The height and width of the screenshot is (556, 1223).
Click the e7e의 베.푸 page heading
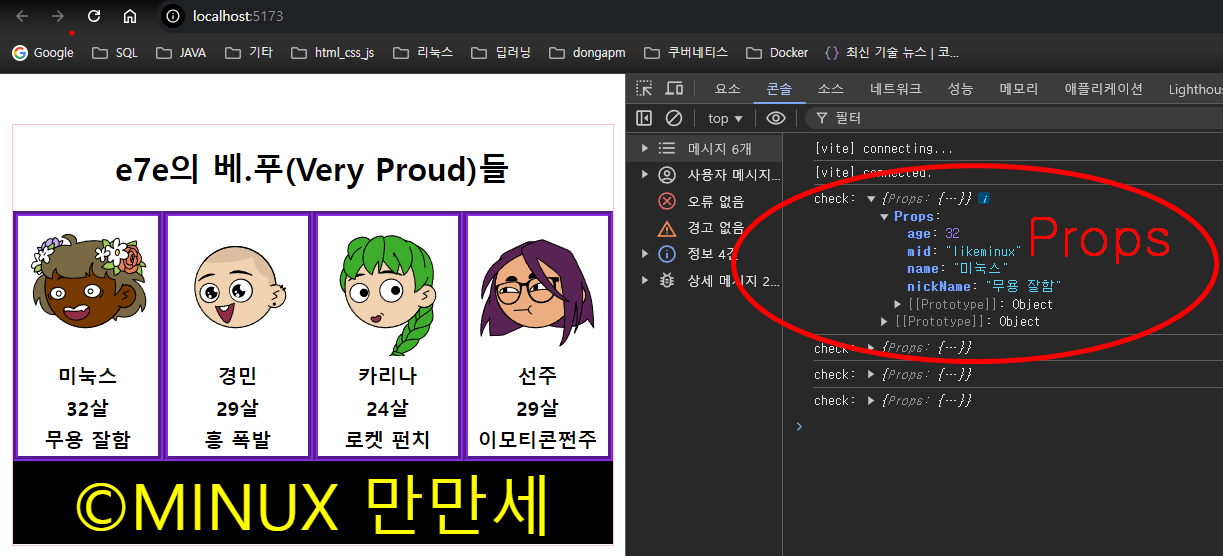coord(312,170)
